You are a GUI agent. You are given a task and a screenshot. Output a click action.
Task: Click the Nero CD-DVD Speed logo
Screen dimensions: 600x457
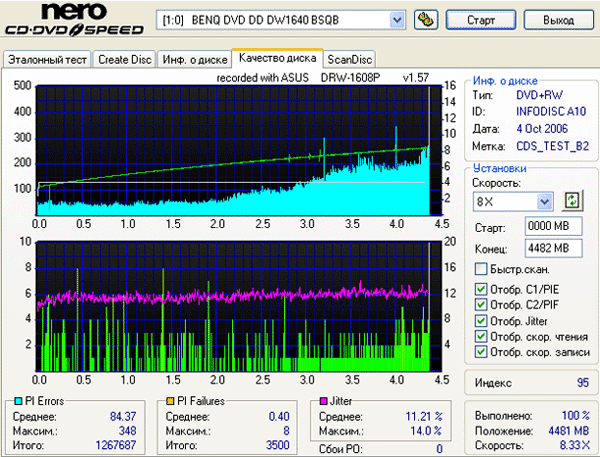[x=76, y=21]
